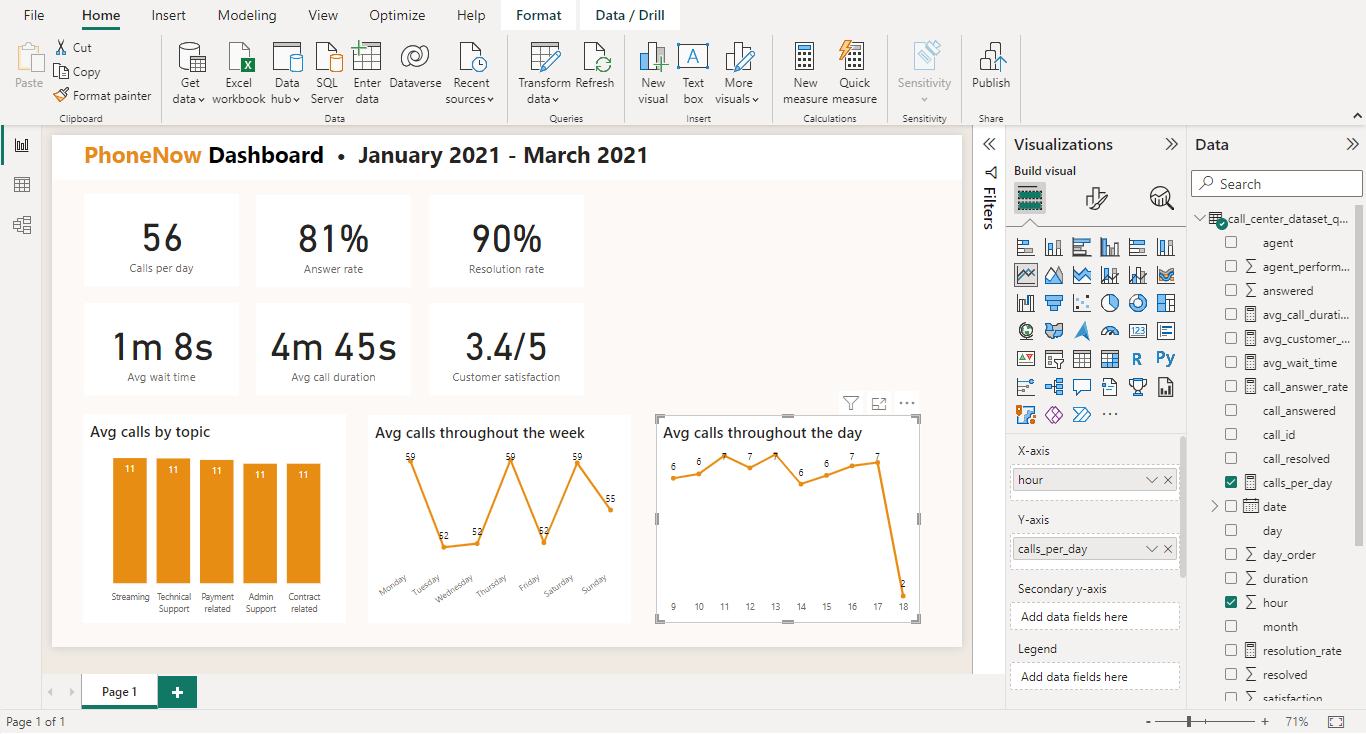Switch to Table view in left sidebar
The image size is (1366, 734).
coord(21,185)
